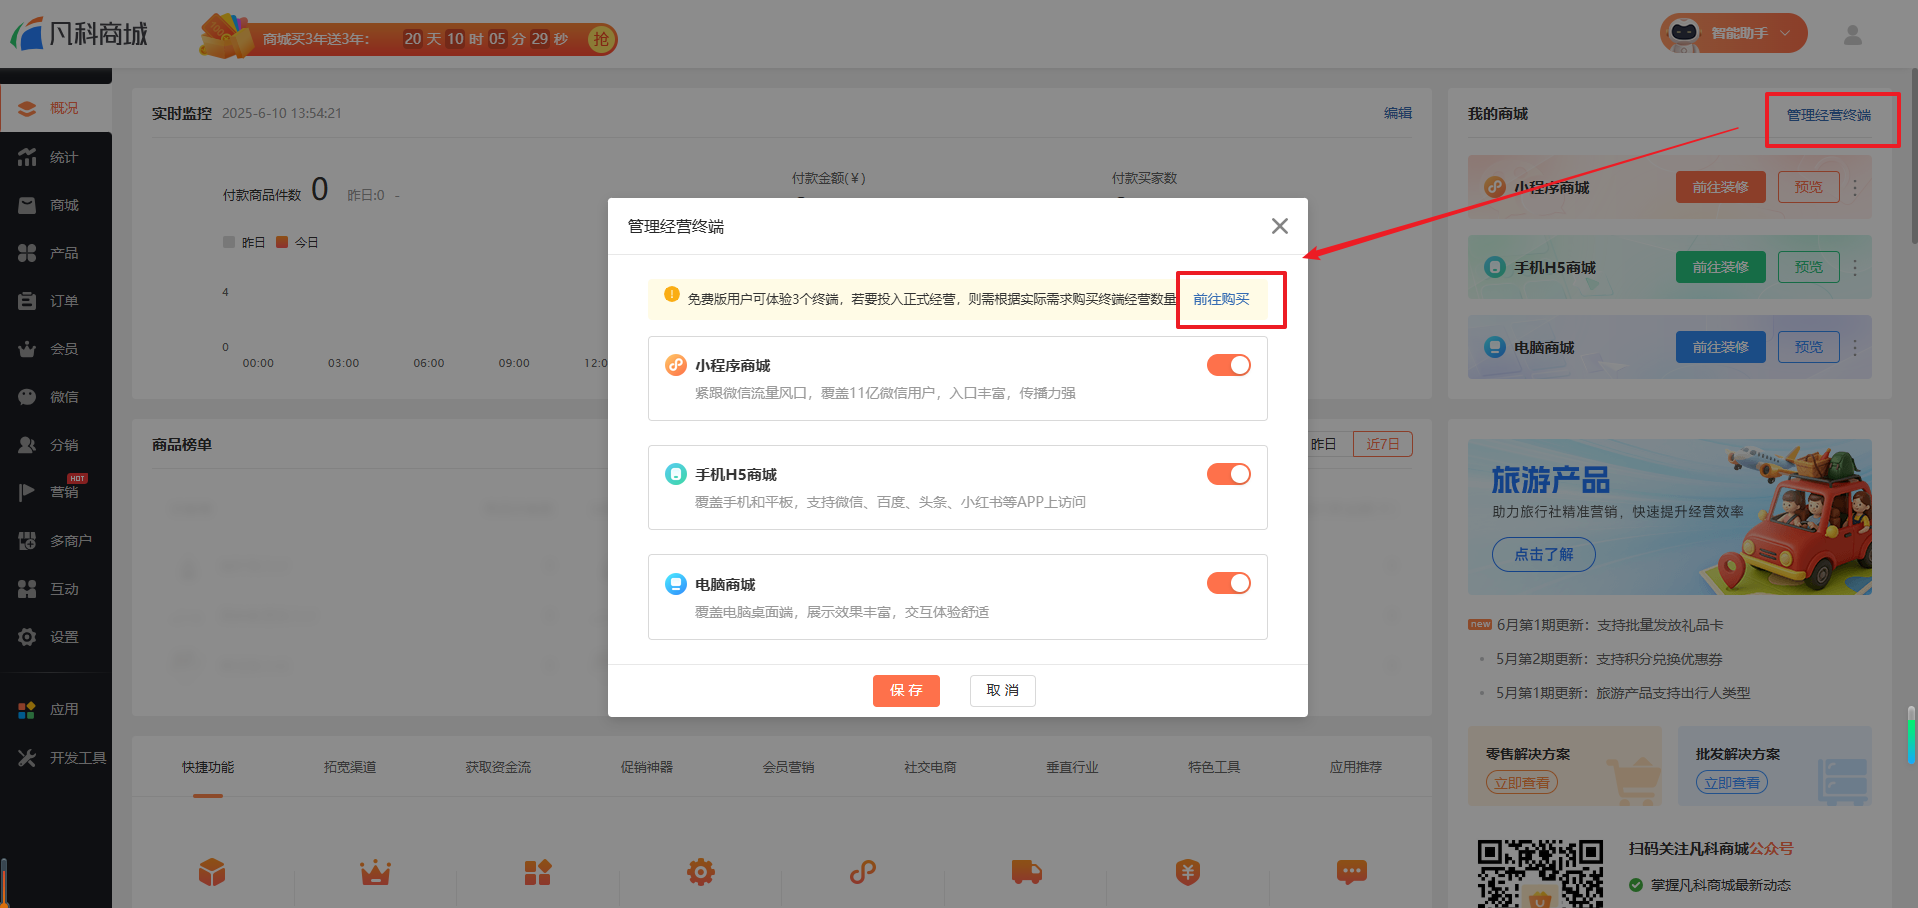Viewport: 1918px width, 908px height.
Task: Close the 管理经营终端 dialog
Action: (x=1279, y=226)
